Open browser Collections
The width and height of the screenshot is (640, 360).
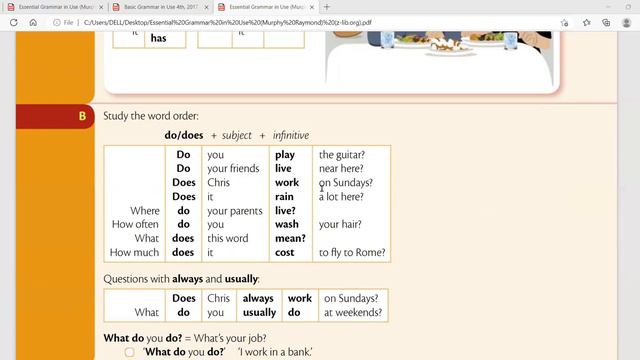coord(606,22)
